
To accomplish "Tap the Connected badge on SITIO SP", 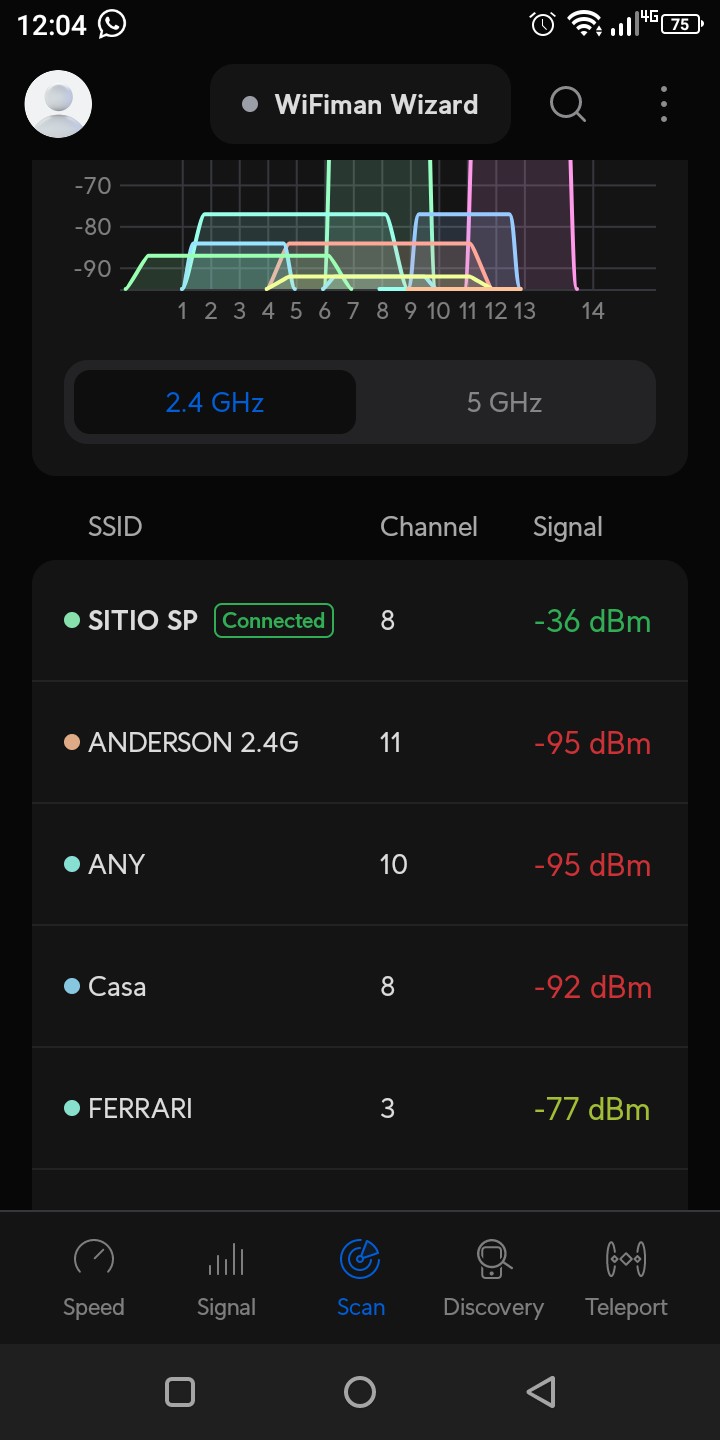I will pos(274,621).
